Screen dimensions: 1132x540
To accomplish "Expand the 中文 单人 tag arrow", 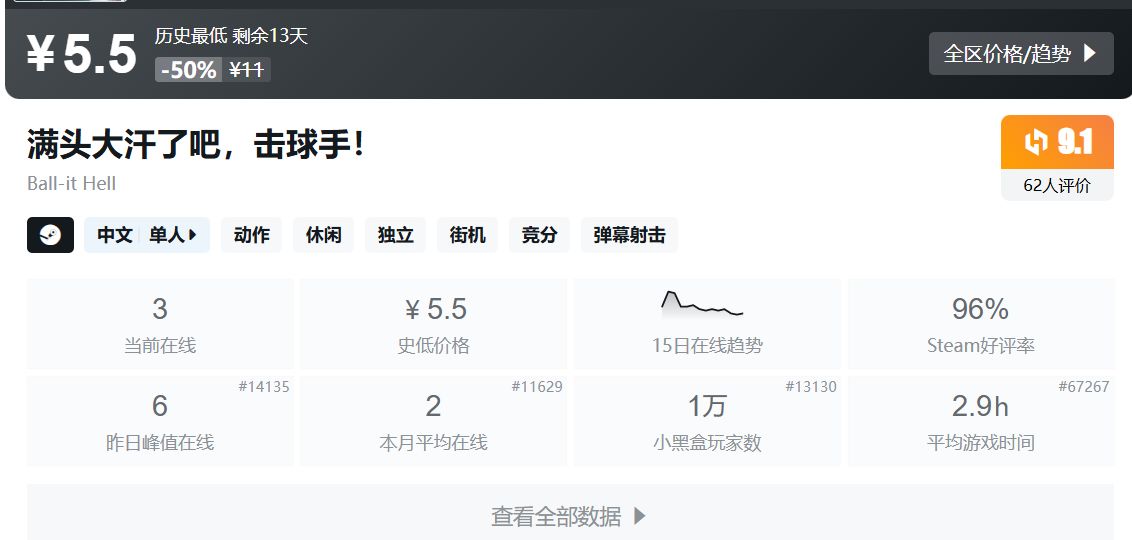I will pyautogui.click(x=192, y=235).
